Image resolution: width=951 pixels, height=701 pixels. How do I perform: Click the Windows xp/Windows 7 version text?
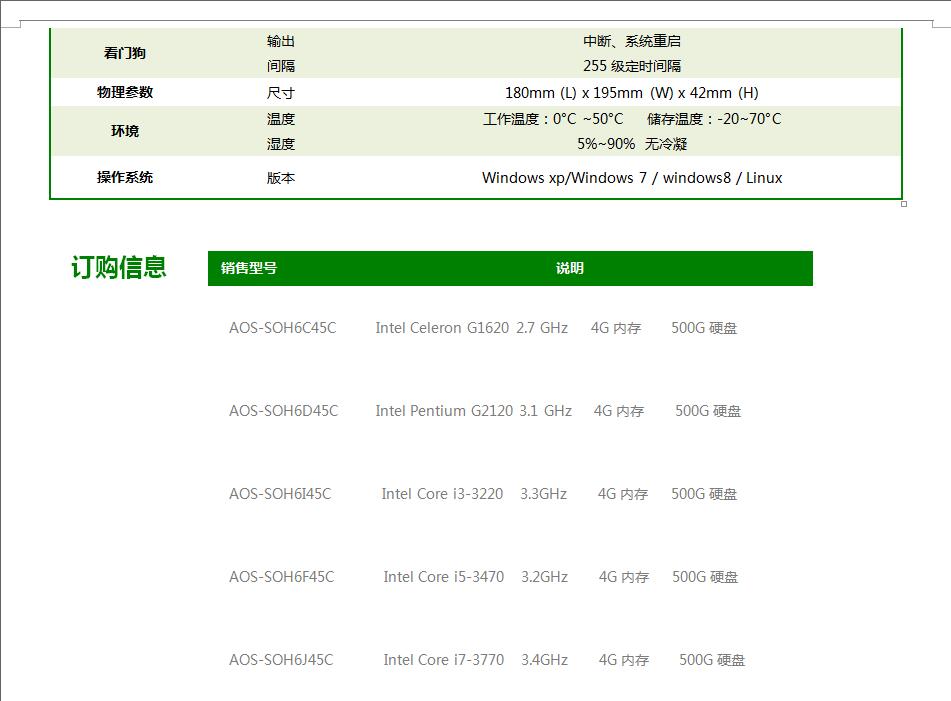(631, 178)
